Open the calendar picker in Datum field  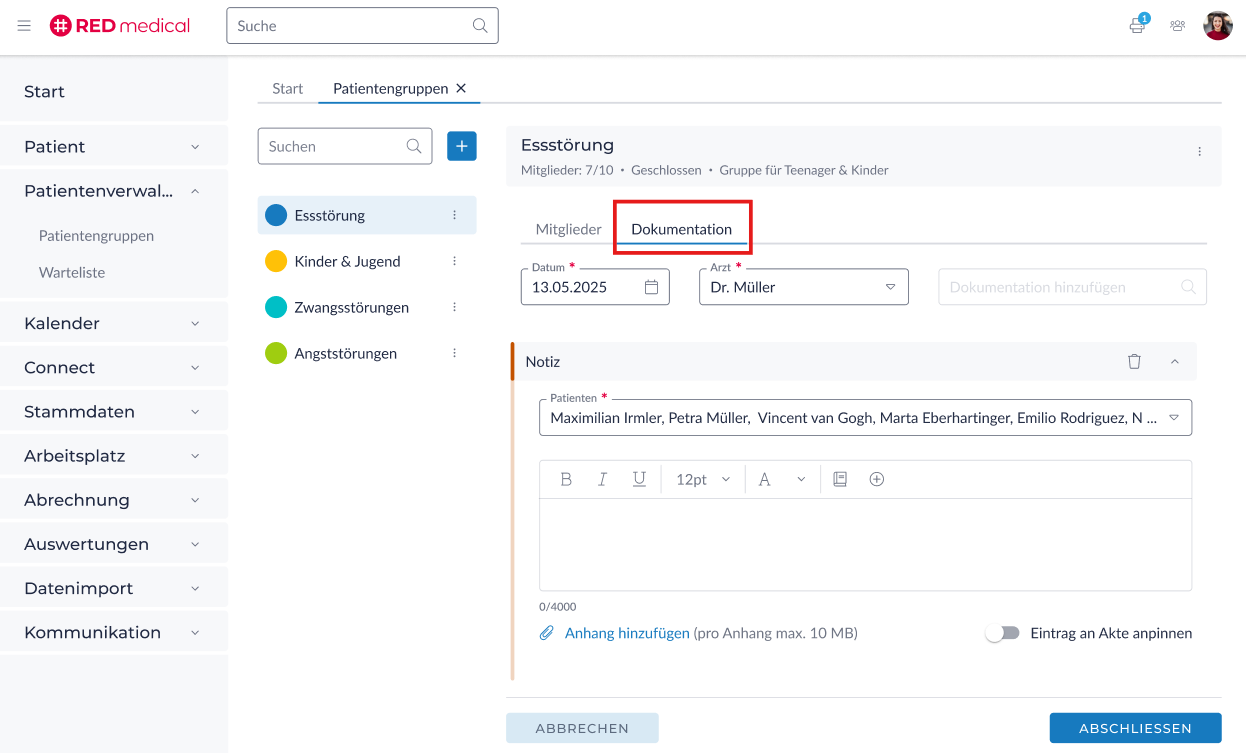click(651, 287)
